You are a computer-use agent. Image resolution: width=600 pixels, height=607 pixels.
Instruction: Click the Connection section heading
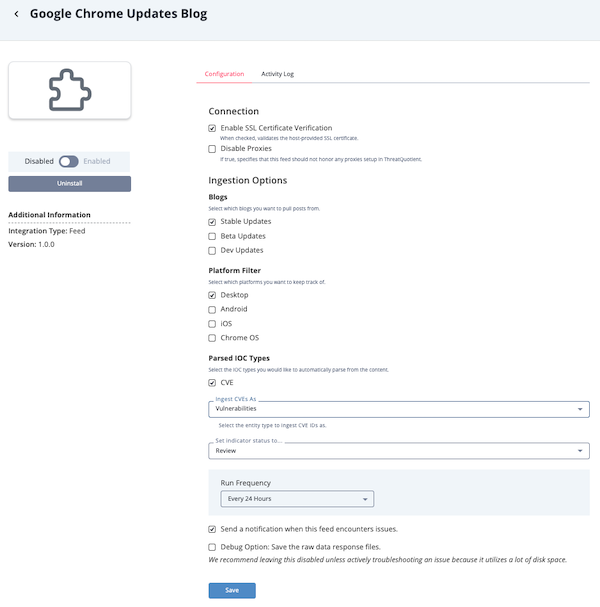pos(233,111)
